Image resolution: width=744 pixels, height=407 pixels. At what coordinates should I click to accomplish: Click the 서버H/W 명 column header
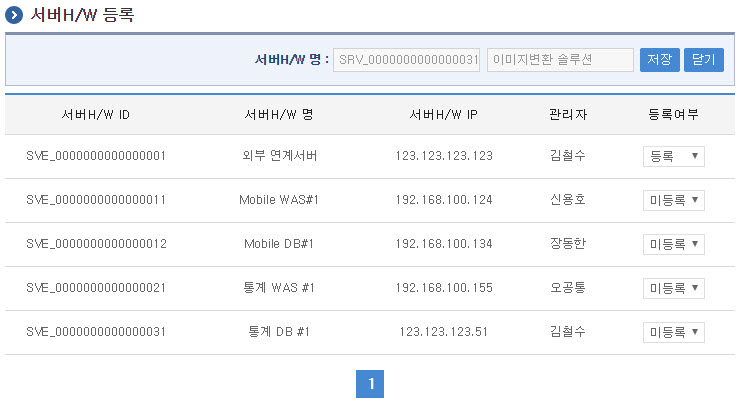pyautogui.click(x=279, y=114)
